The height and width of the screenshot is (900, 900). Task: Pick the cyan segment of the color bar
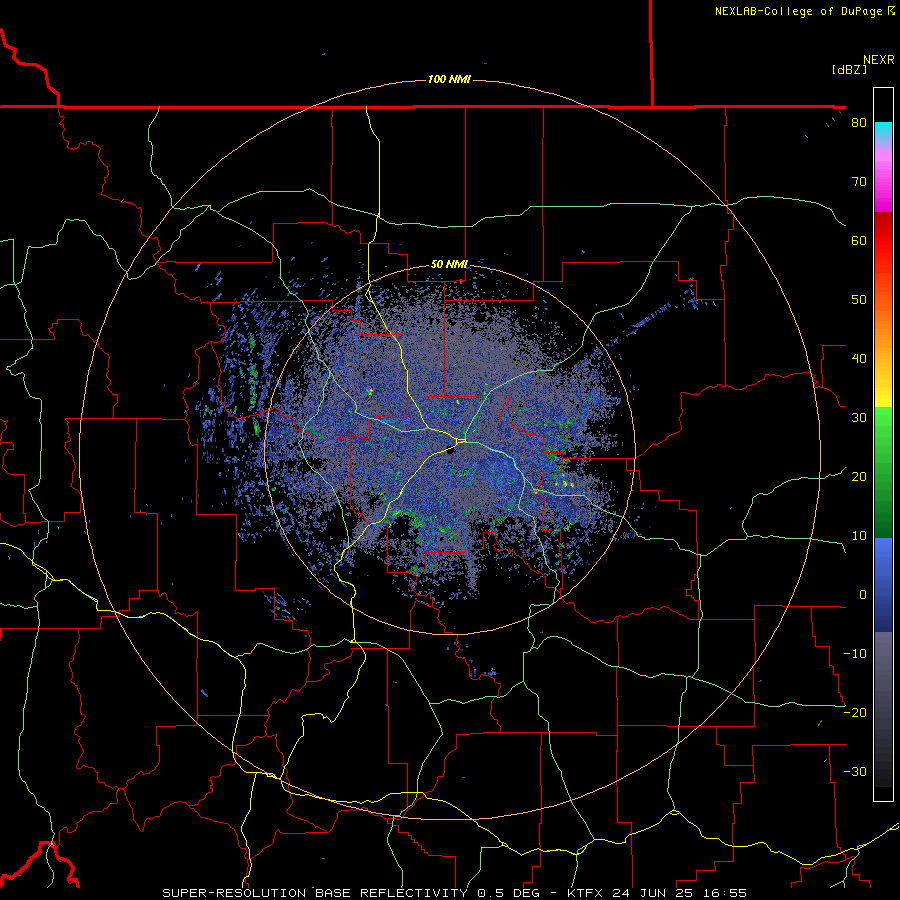[883, 132]
